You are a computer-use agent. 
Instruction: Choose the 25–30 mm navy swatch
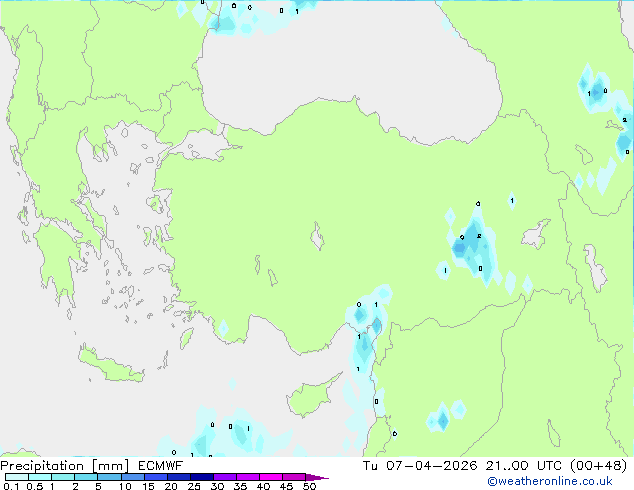(201, 477)
